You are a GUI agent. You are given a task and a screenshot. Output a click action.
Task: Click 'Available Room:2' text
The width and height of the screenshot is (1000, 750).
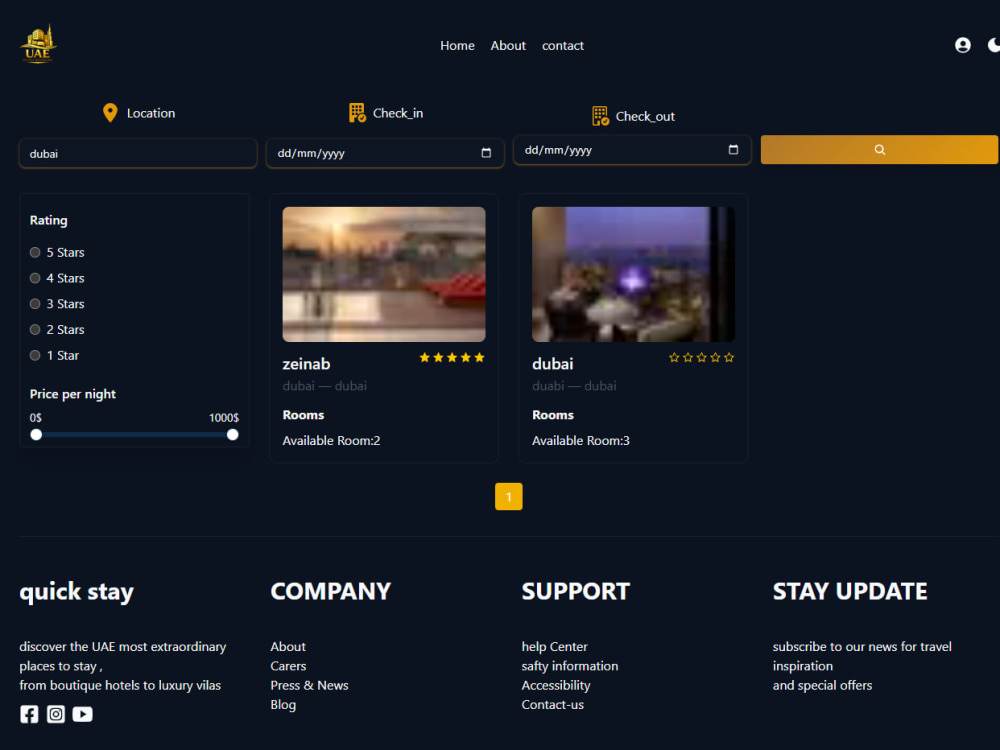pyautogui.click(x=331, y=441)
